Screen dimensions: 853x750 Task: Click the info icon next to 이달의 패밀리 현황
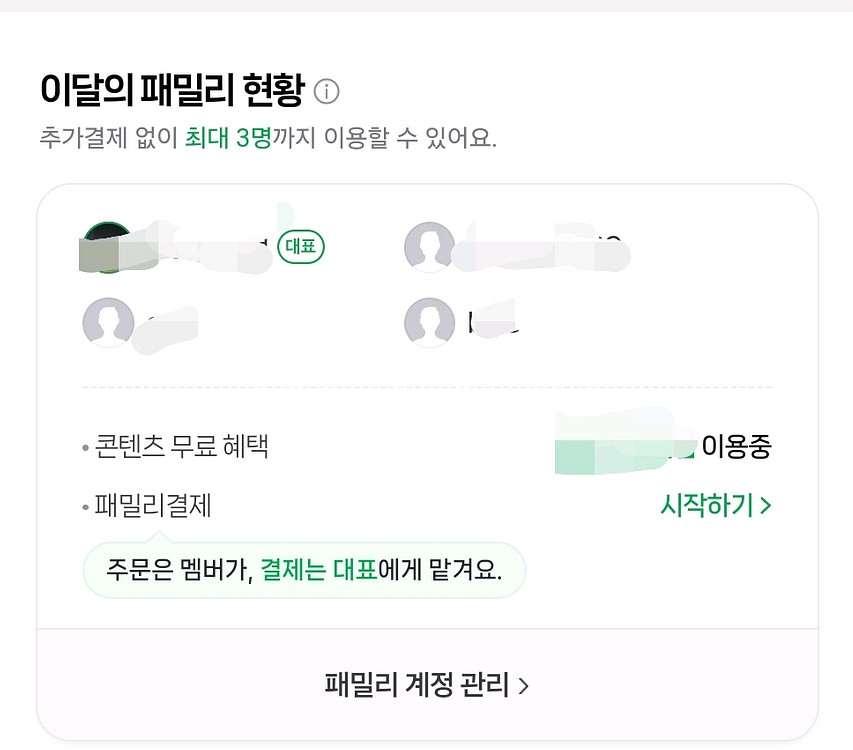pos(327,89)
